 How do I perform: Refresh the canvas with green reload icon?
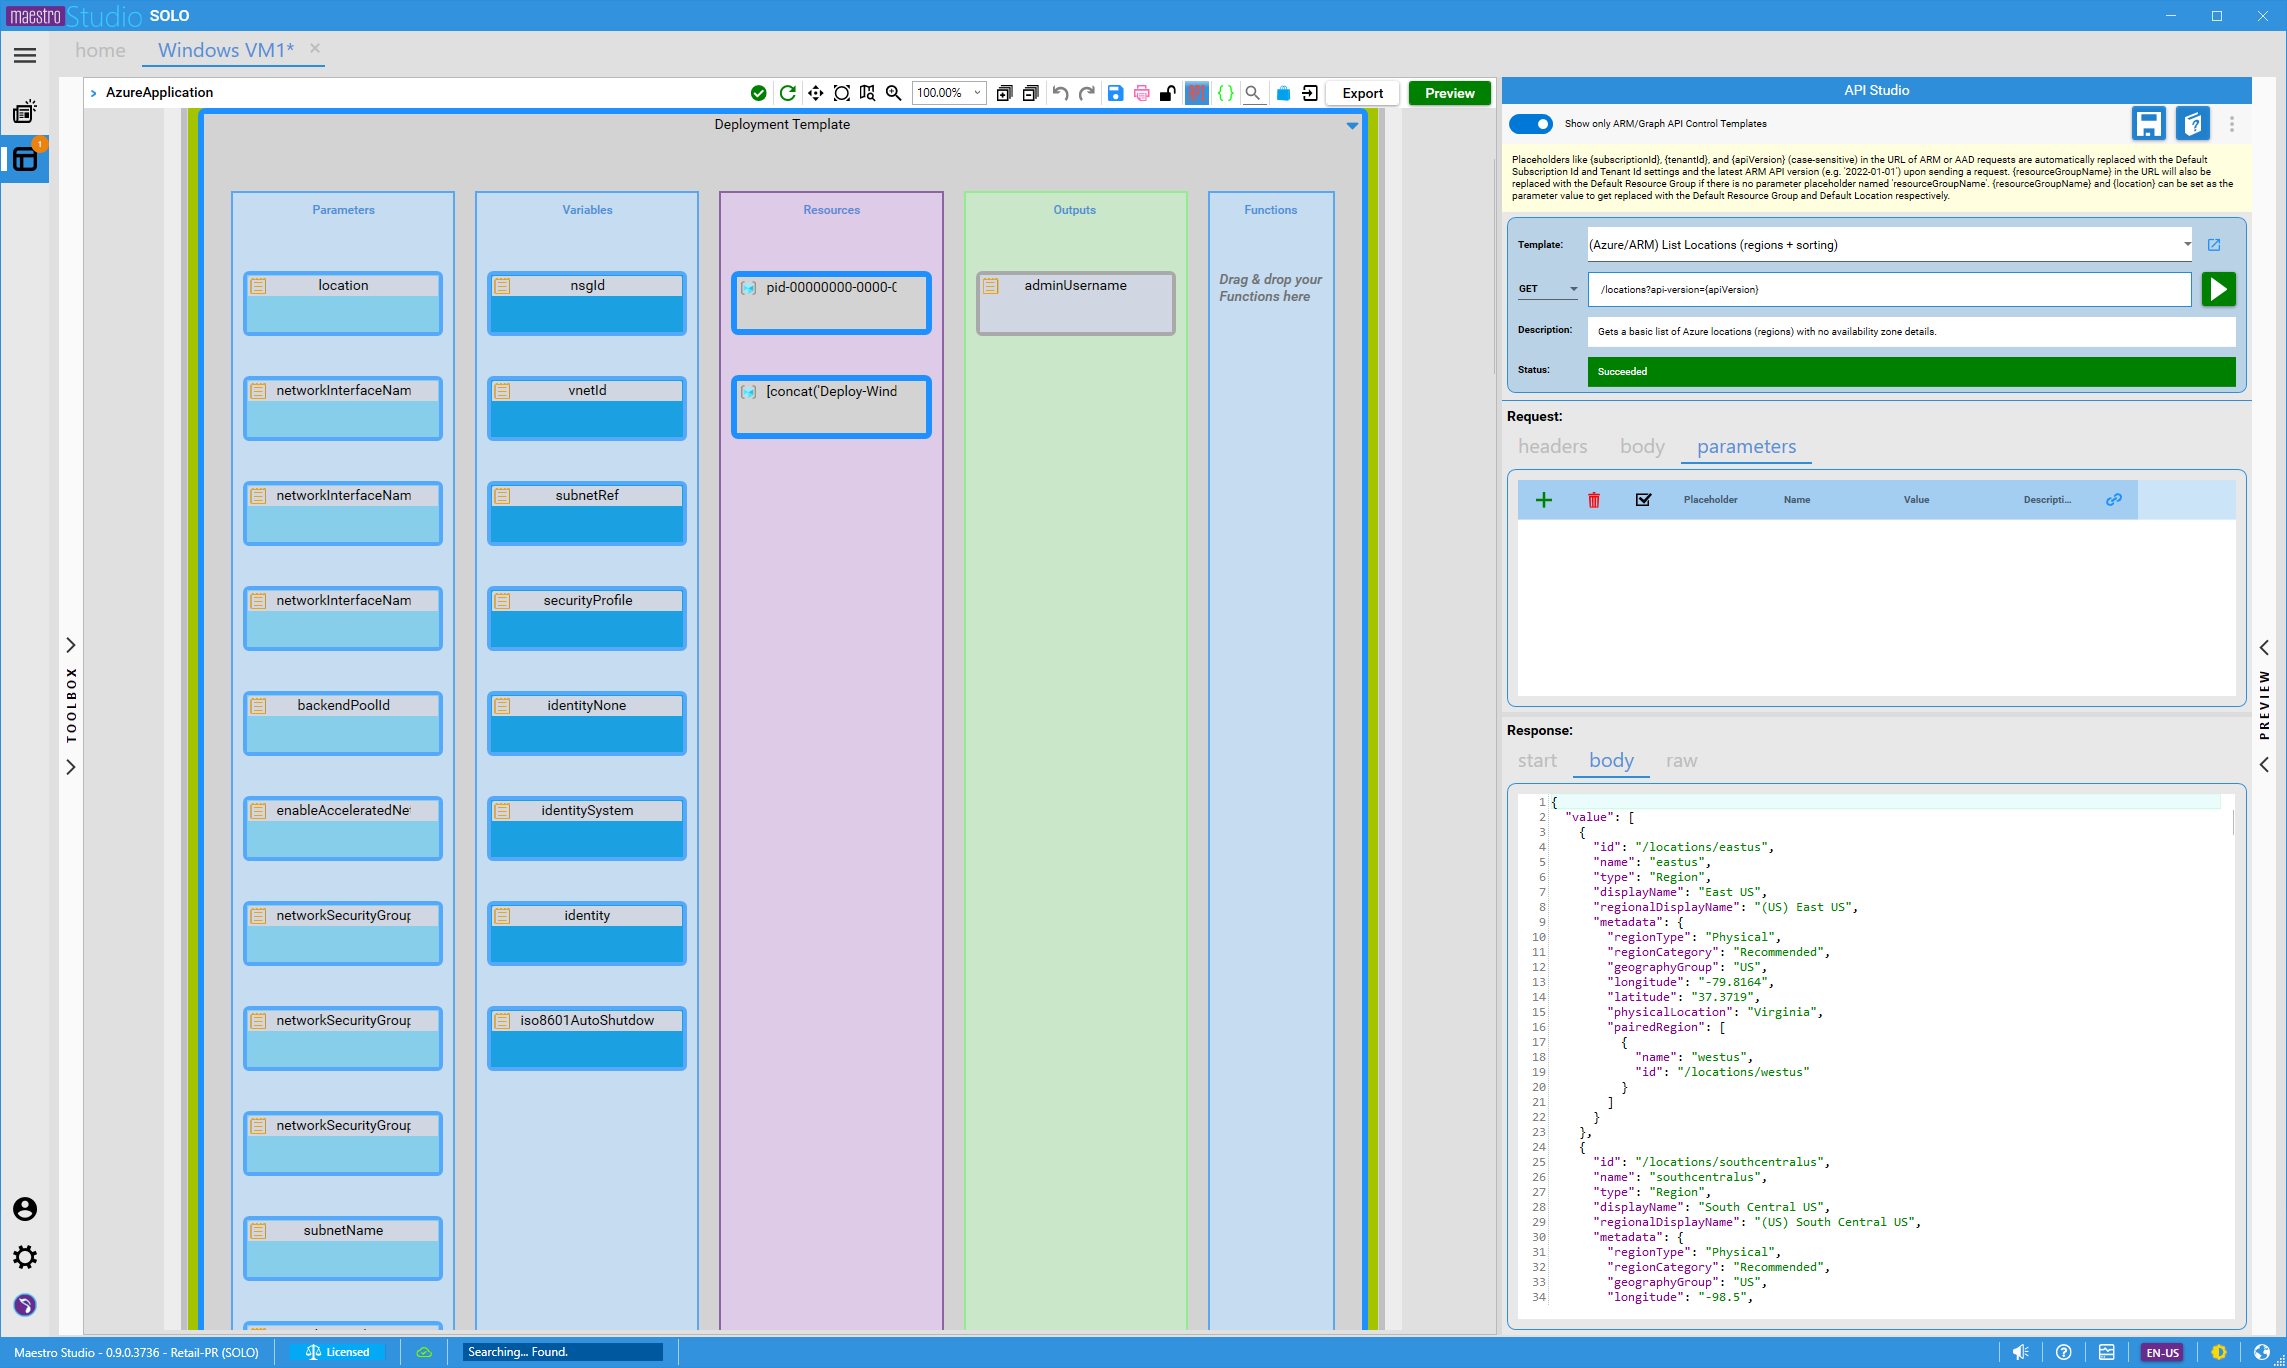click(788, 93)
